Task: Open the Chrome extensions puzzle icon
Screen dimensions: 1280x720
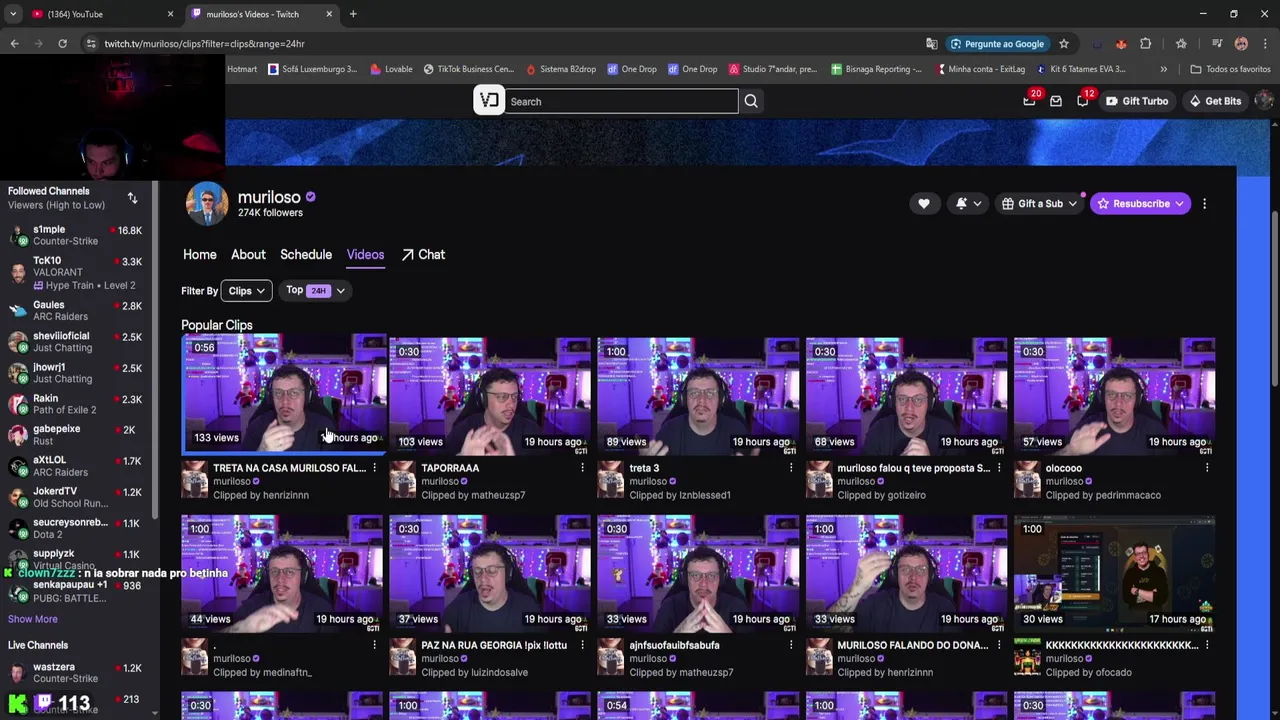Action: tap(1146, 44)
